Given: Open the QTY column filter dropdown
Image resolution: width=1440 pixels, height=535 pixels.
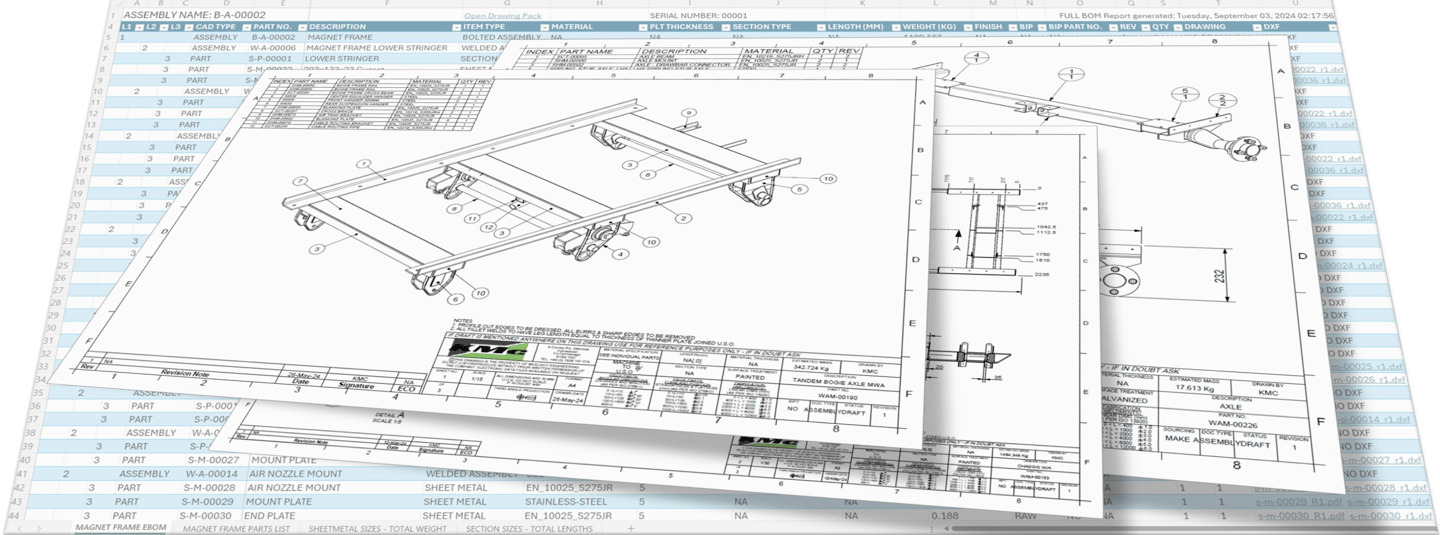Looking at the screenshot, I should point(1176,27).
